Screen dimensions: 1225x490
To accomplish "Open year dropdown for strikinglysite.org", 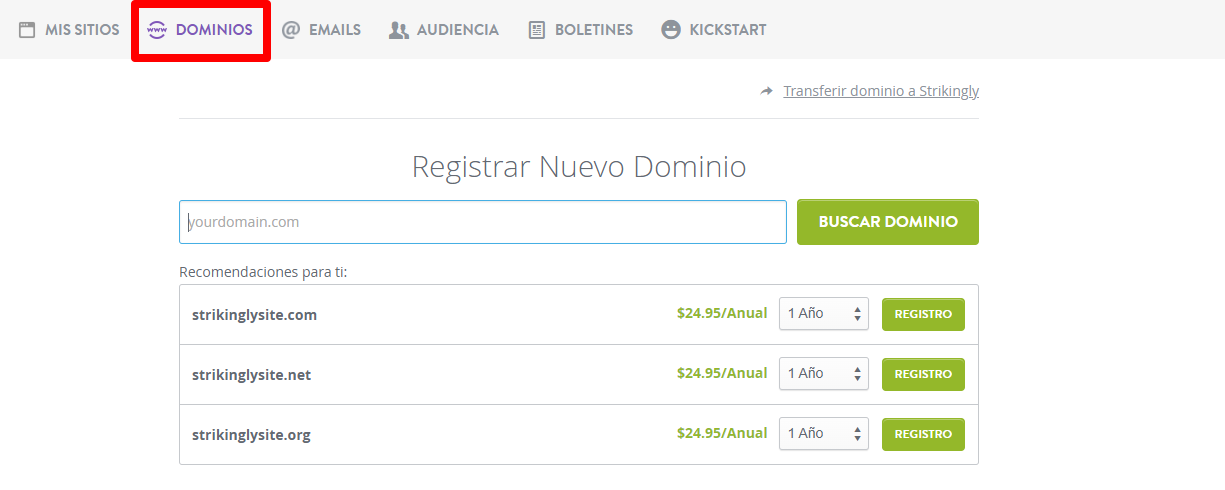I will tap(824, 434).
